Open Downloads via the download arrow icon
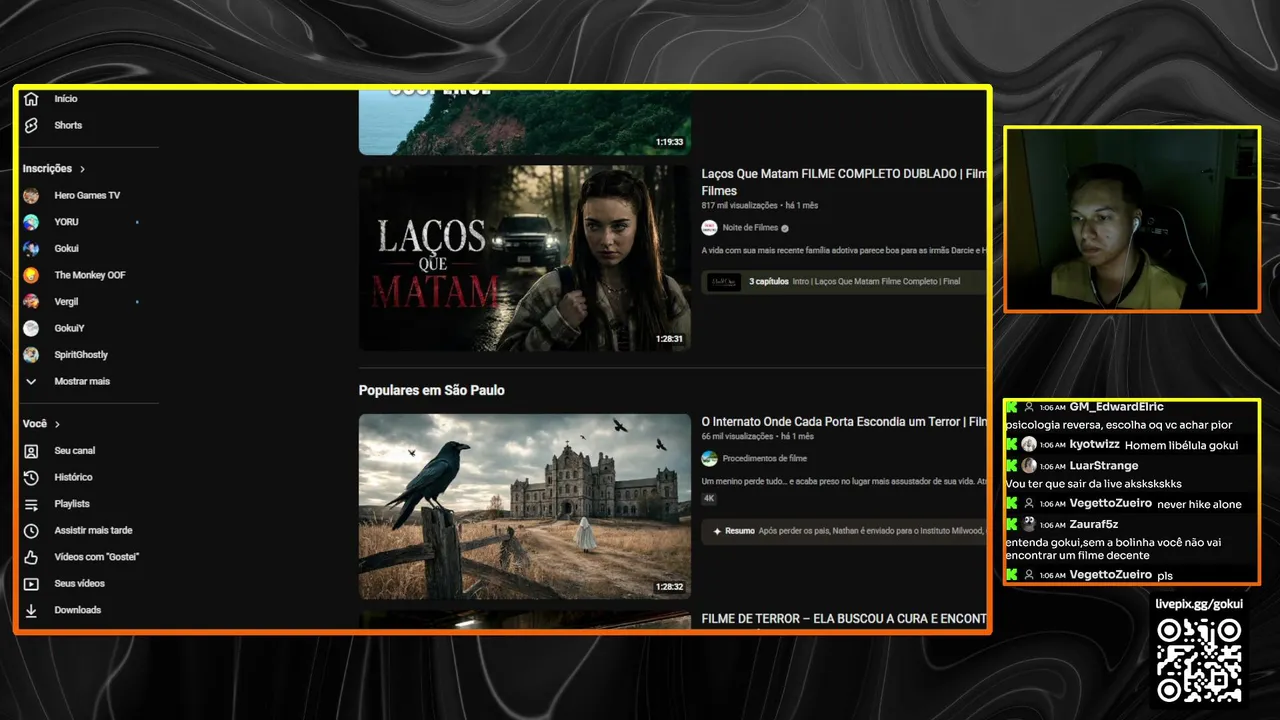 [31, 610]
